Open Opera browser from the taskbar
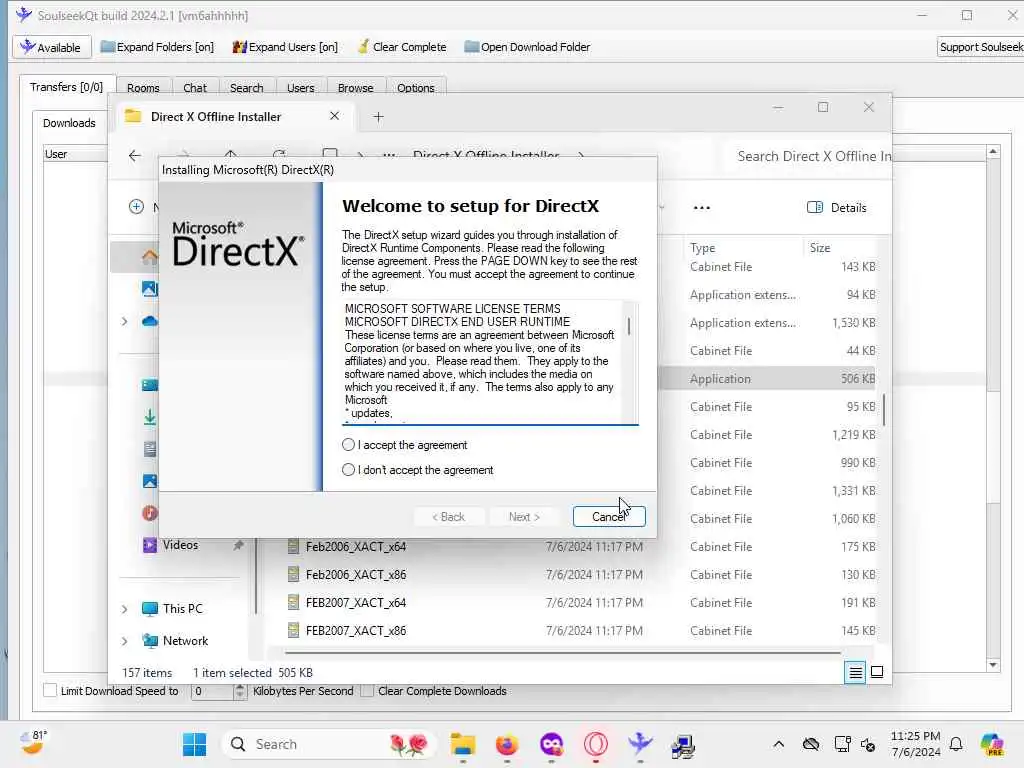 click(596, 744)
